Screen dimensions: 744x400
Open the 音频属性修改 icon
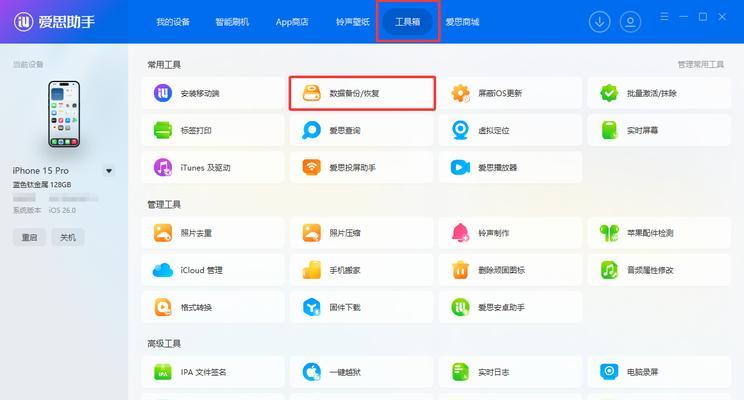pos(609,270)
